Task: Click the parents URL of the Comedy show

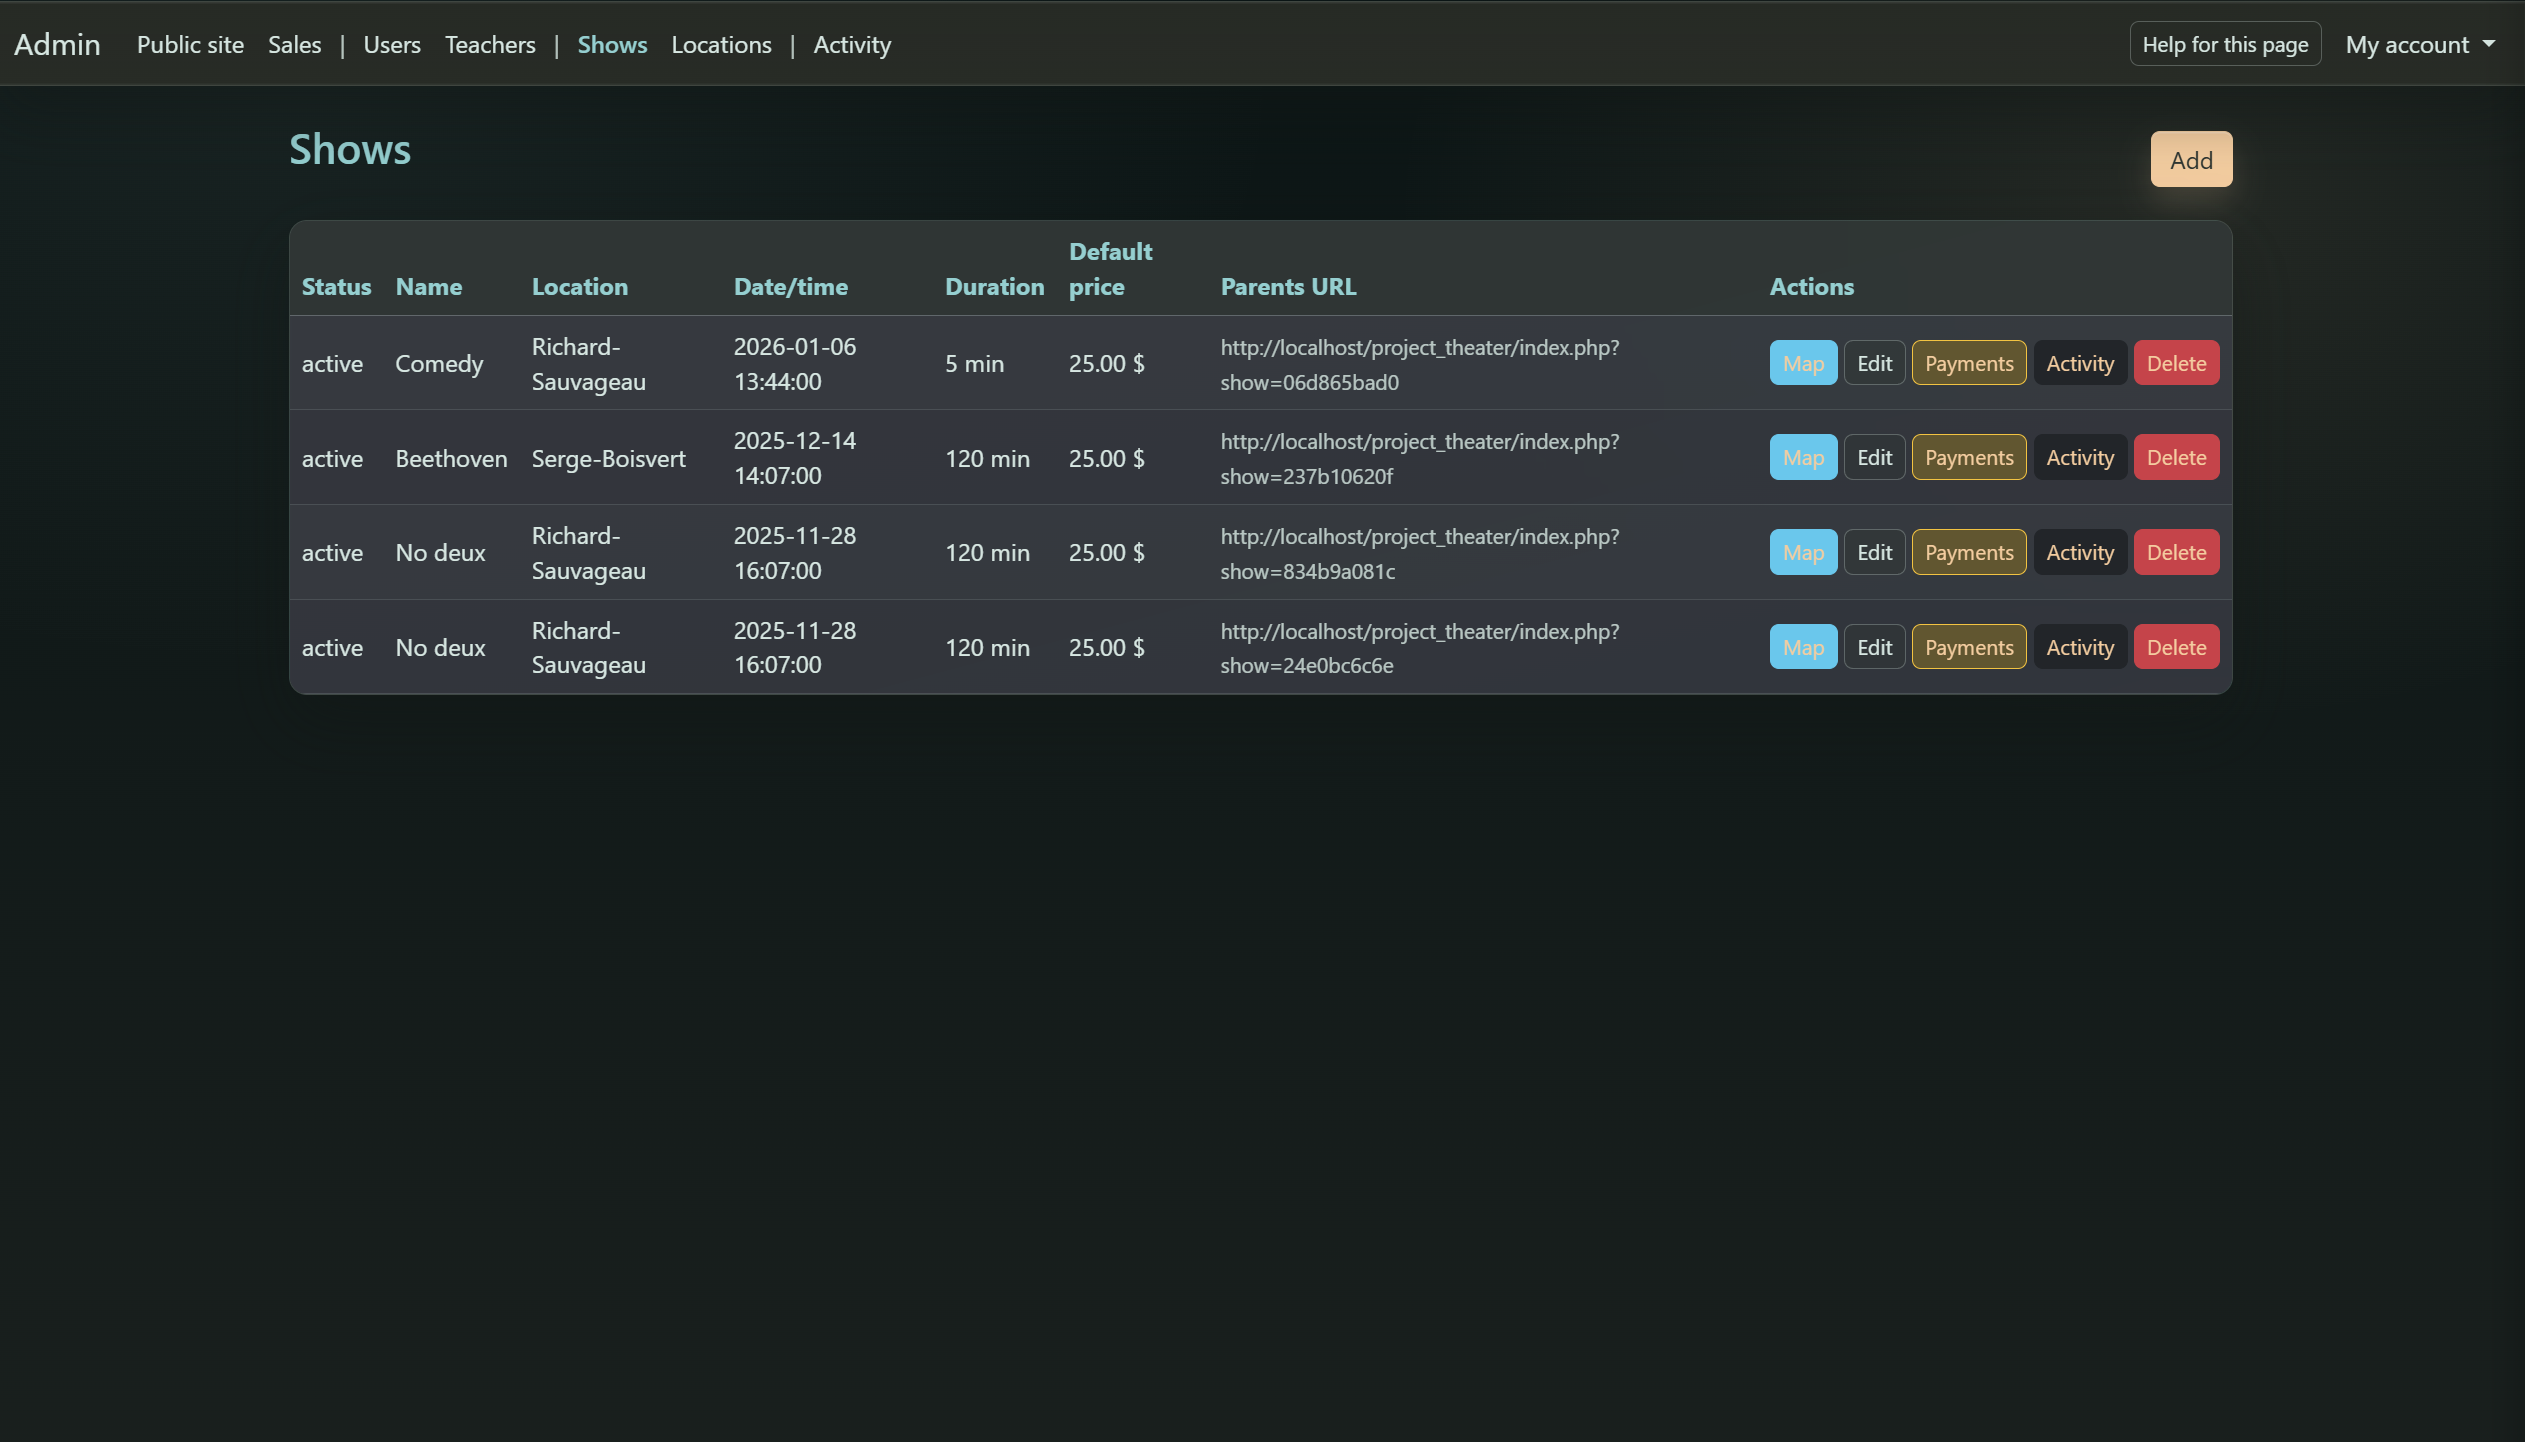Action: [1419, 364]
